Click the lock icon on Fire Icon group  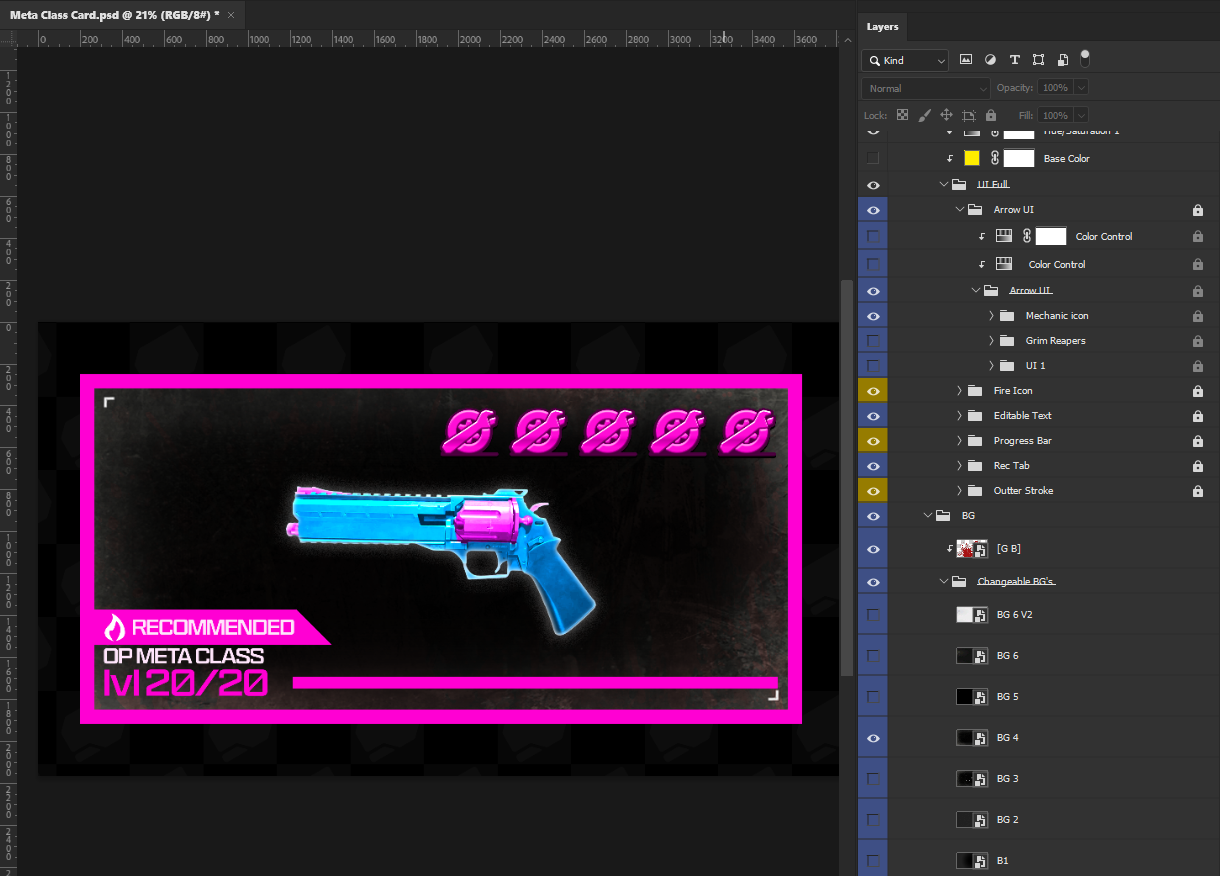click(1197, 391)
